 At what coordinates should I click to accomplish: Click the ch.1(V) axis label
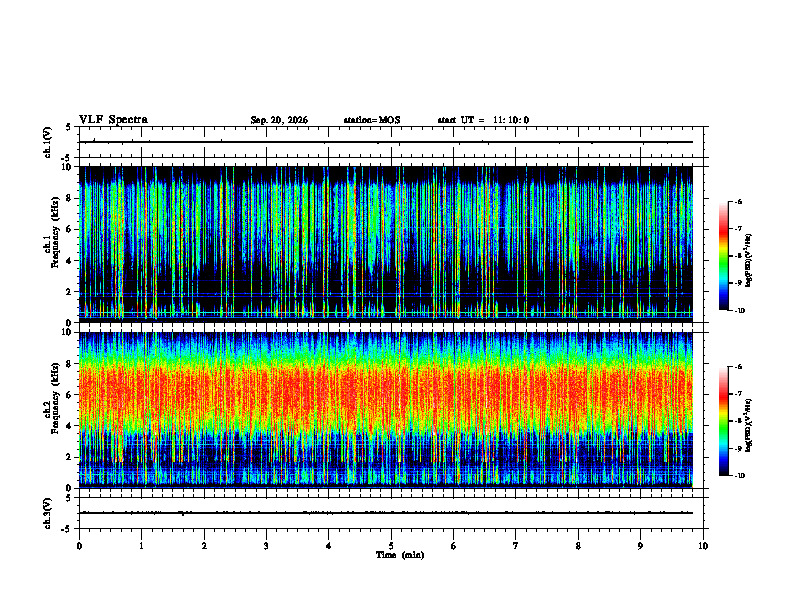point(47,142)
